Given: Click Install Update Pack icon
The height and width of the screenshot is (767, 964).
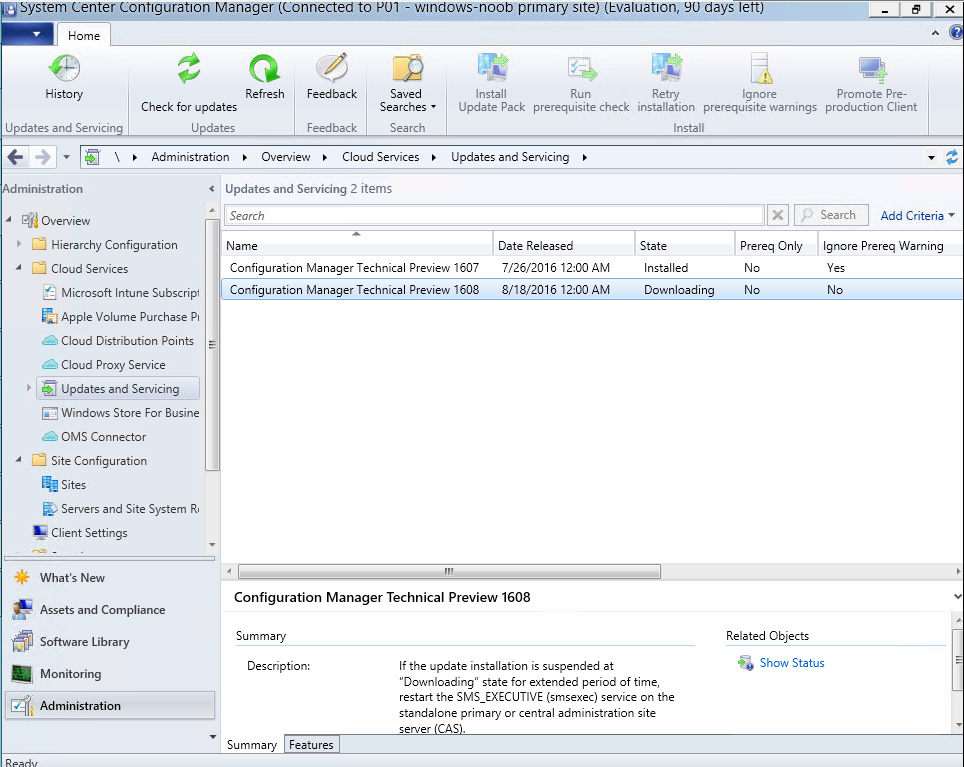Looking at the screenshot, I should [x=492, y=68].
